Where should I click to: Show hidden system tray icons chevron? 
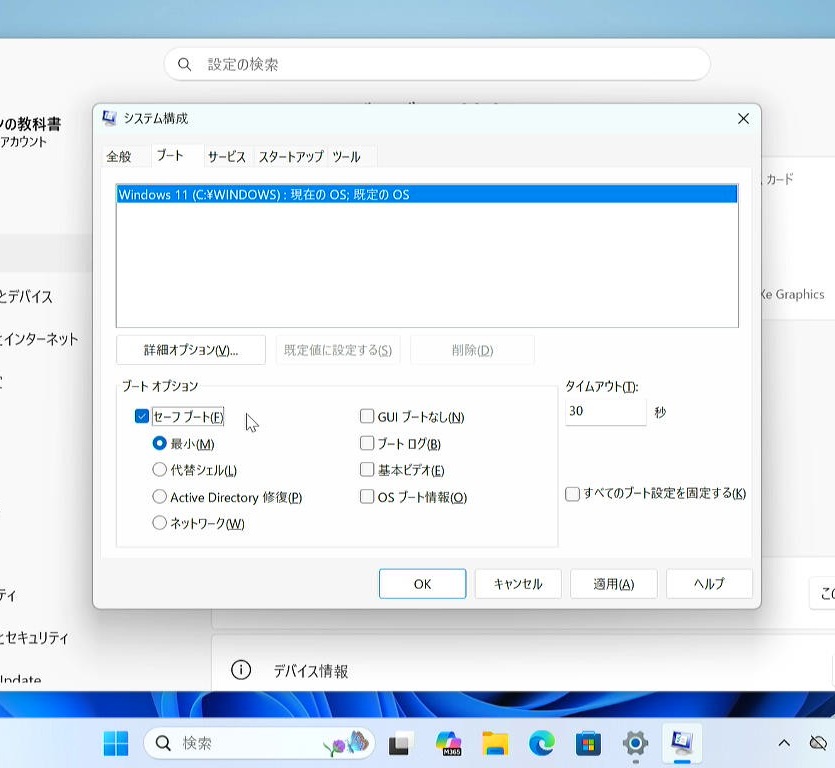click(x=784, y=743)
